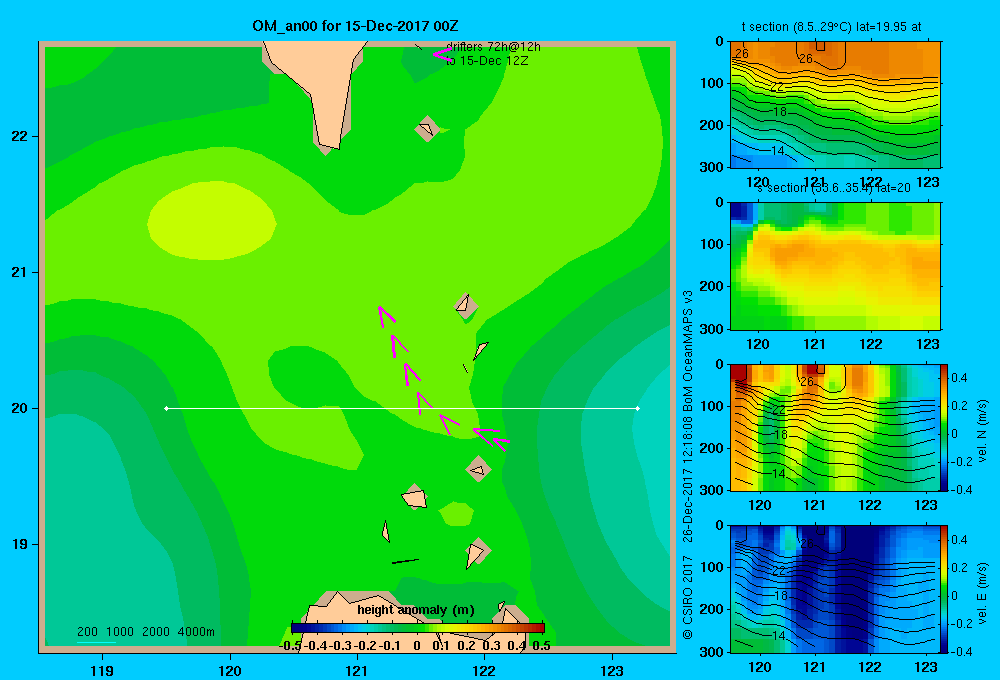Image resolution: width=1000 pixels, height=680 pixels.
Task: Click the vel. E velocity colorbar
Action: 944,589
